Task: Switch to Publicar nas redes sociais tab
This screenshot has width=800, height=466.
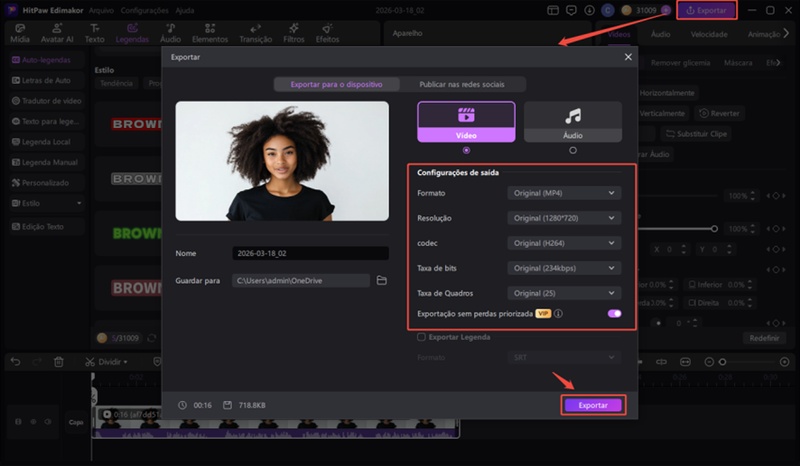Action: click(x=462, y=84)
